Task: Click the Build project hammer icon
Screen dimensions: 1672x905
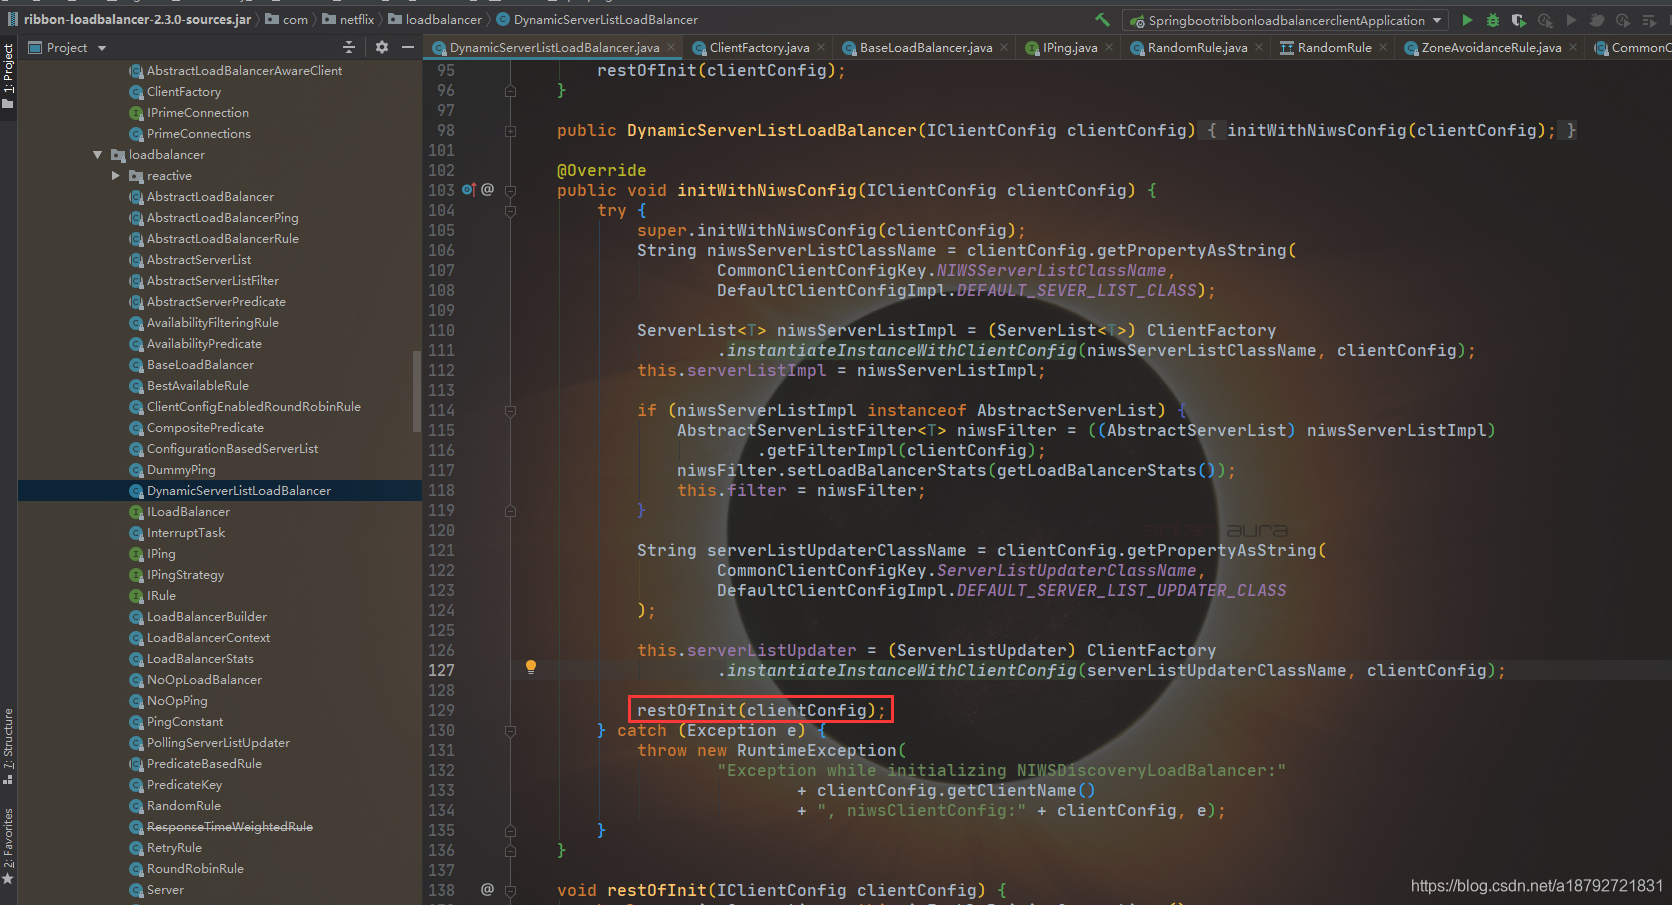Action: click(x=1102, y=20)
